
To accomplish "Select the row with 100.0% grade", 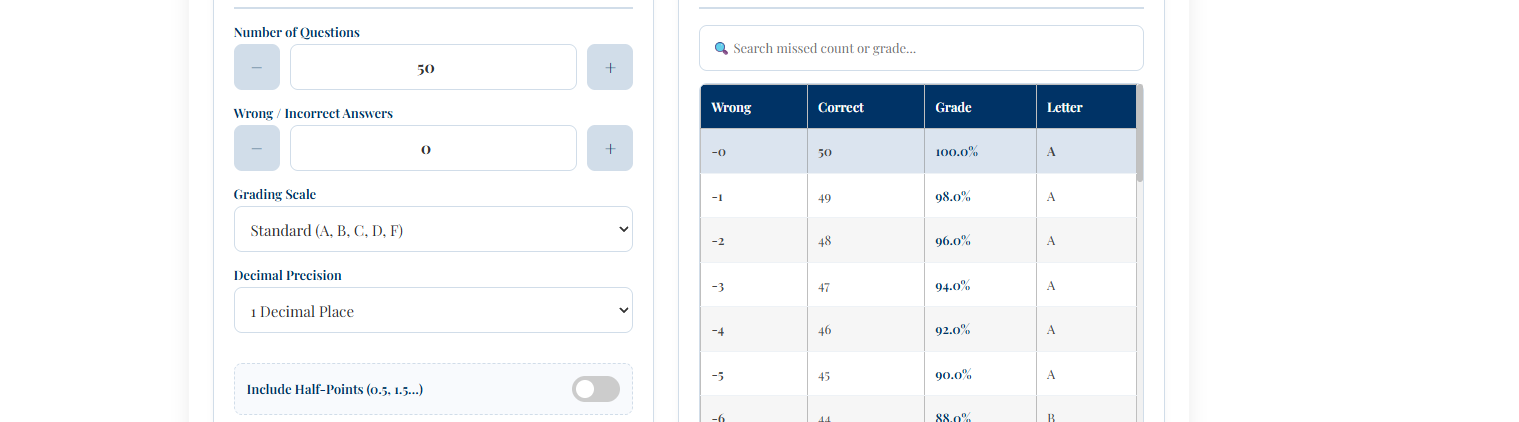I will pyautogui.click(x=918, y=152).
